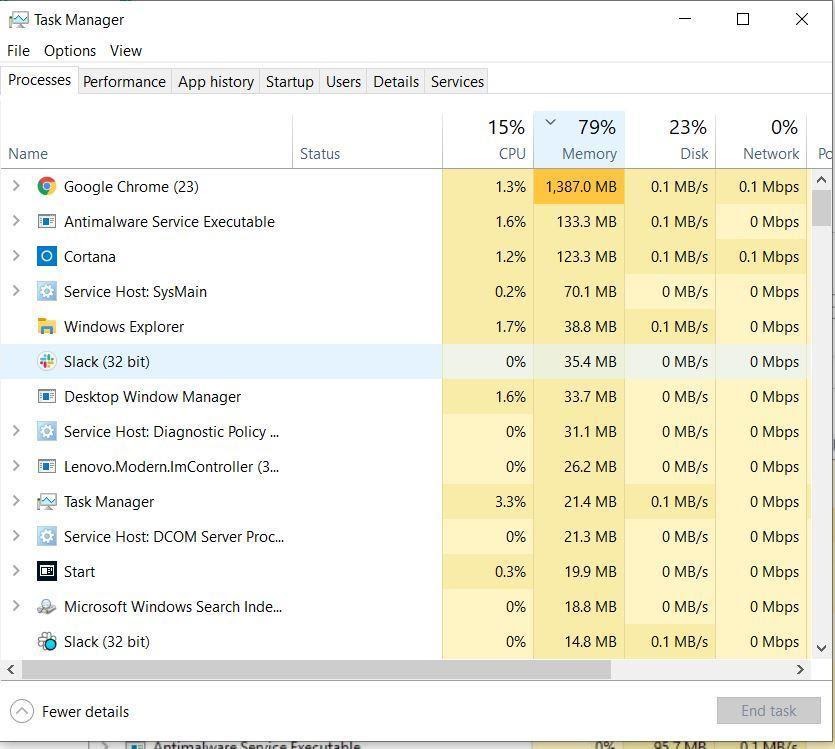Expand the Cortana process group

[x=16, y=257]
